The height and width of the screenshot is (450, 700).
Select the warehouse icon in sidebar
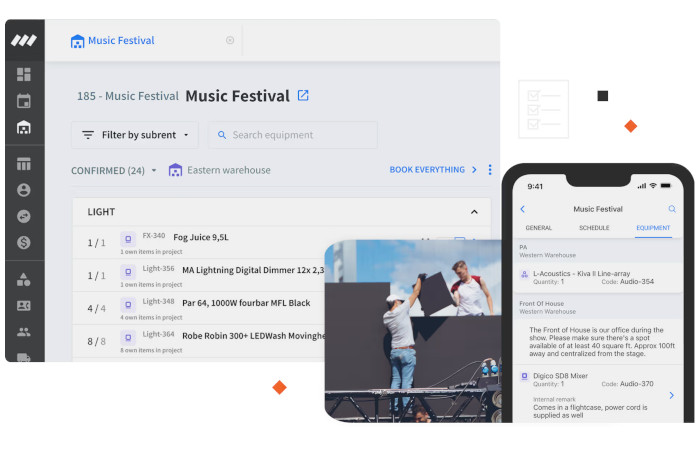click(24, 128)
